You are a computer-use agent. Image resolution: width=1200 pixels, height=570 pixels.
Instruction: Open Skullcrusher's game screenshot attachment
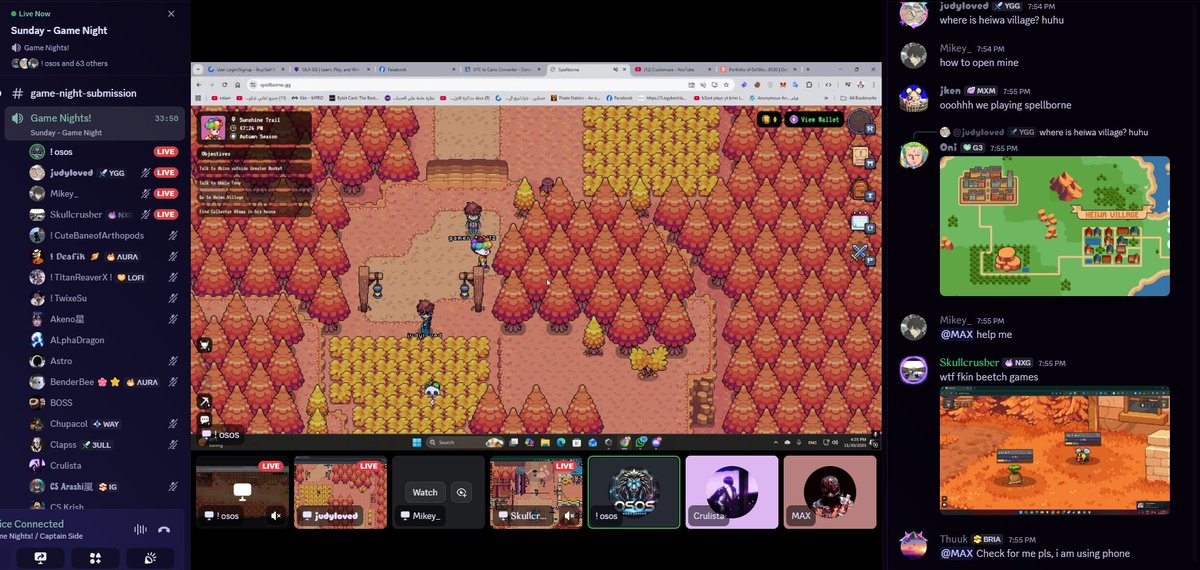click(x=1055, y=450)
